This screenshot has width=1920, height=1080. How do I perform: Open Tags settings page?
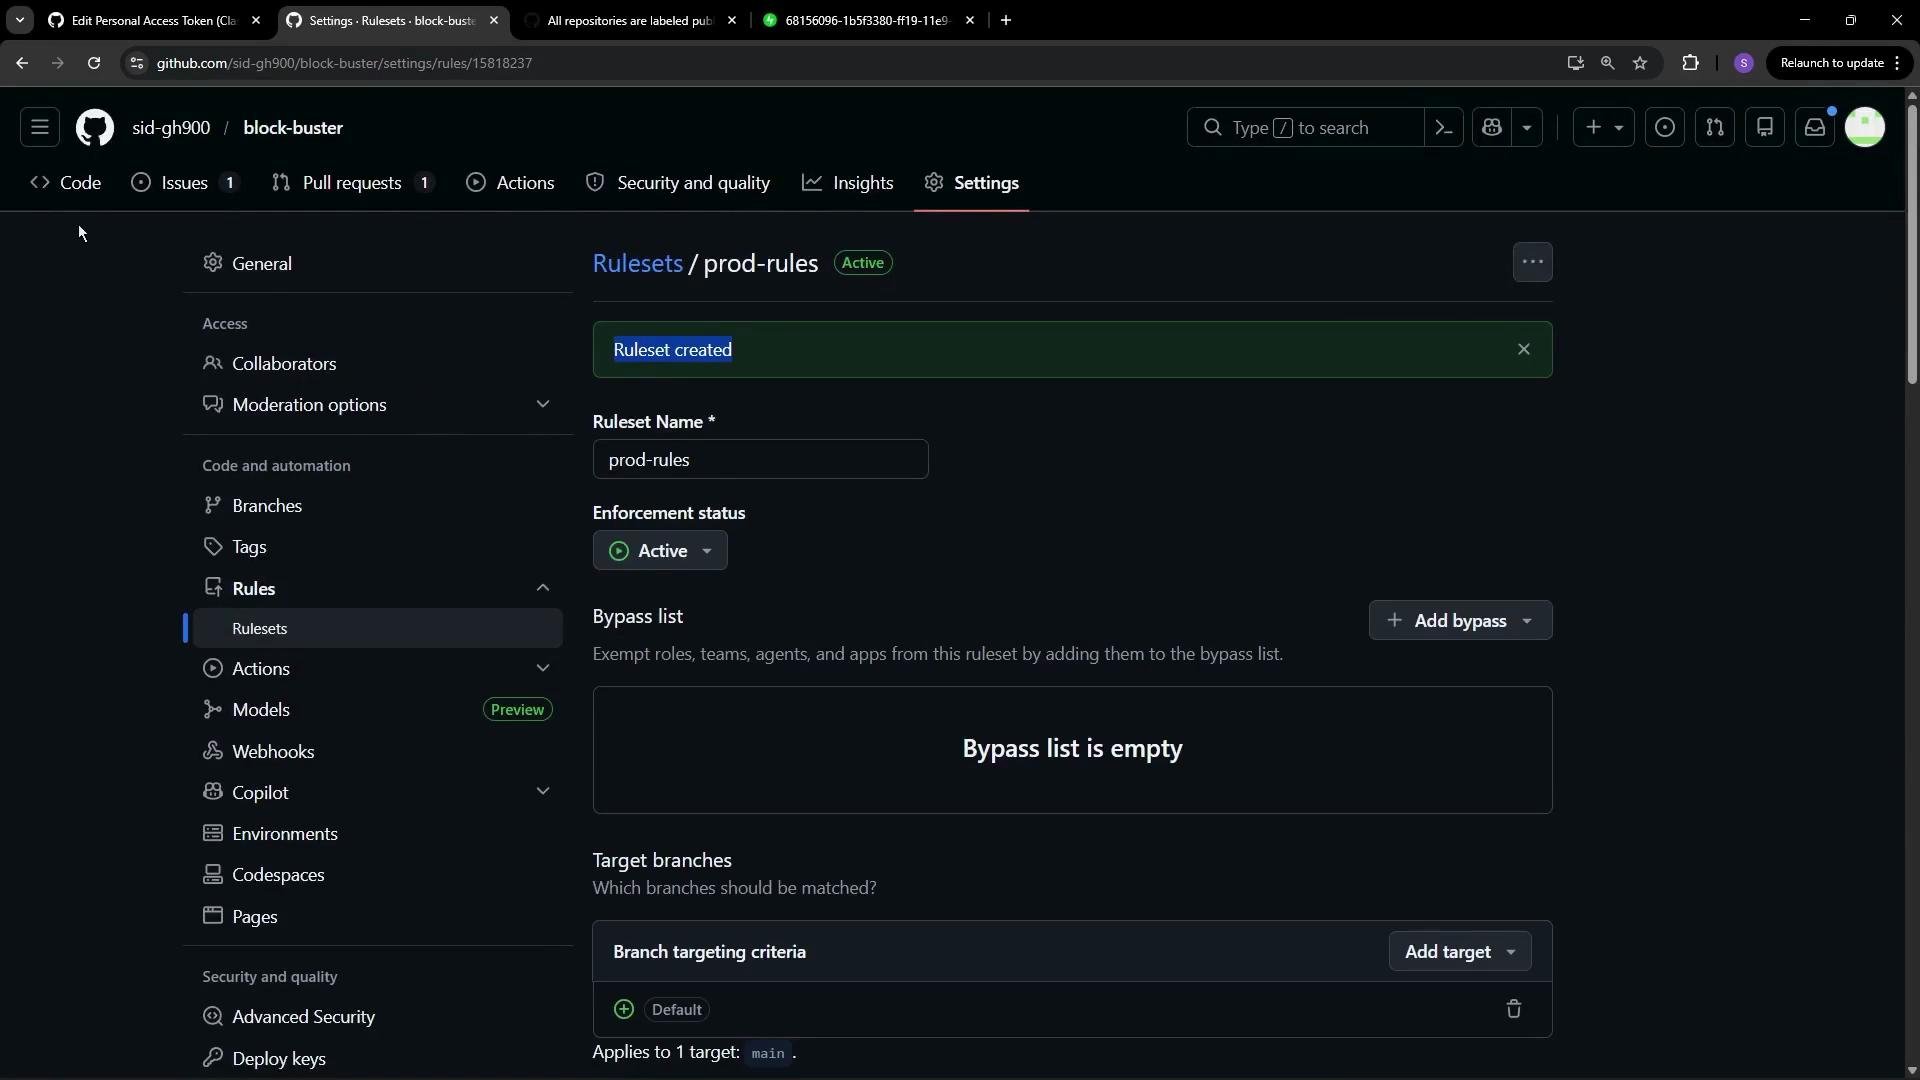[x=378, y=547]
